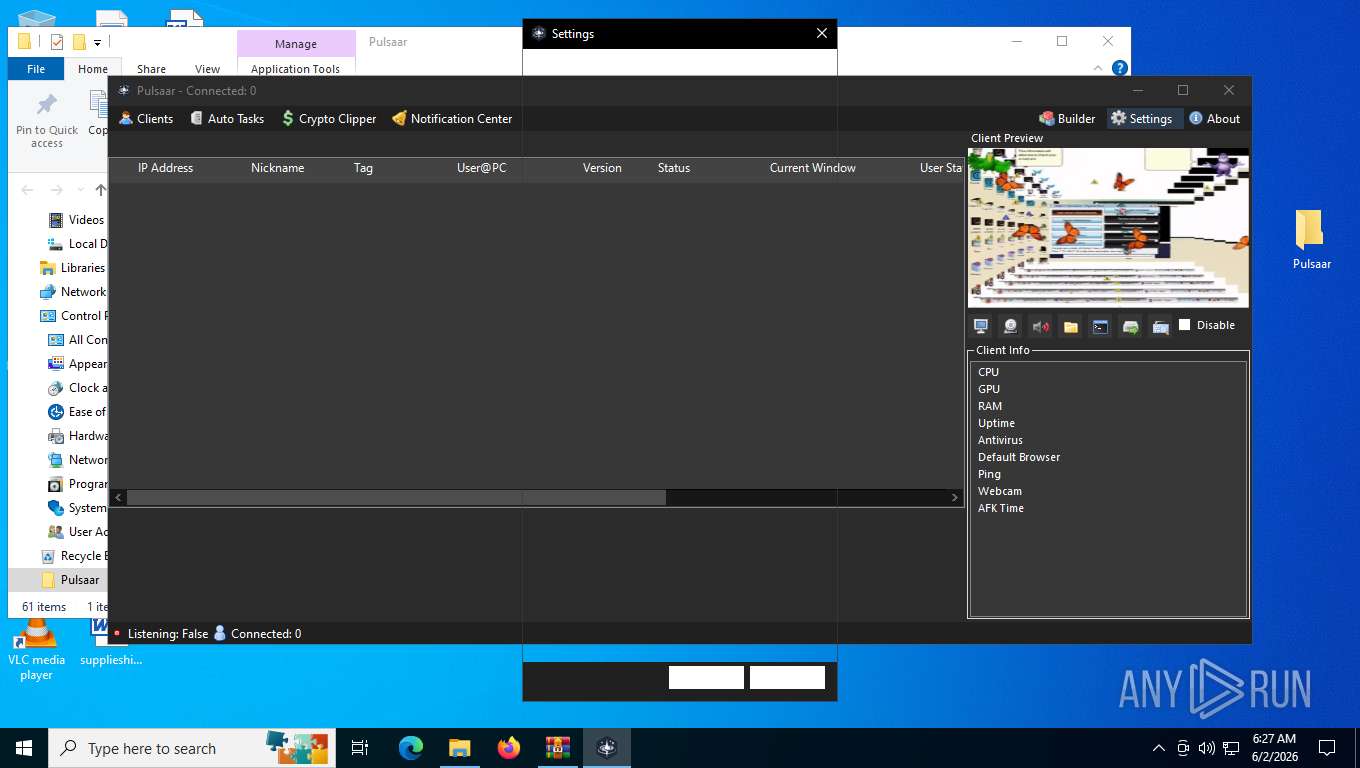
Task: Collapse the Explorer ribbon with the chevron
Action: tap(1099, 68)
